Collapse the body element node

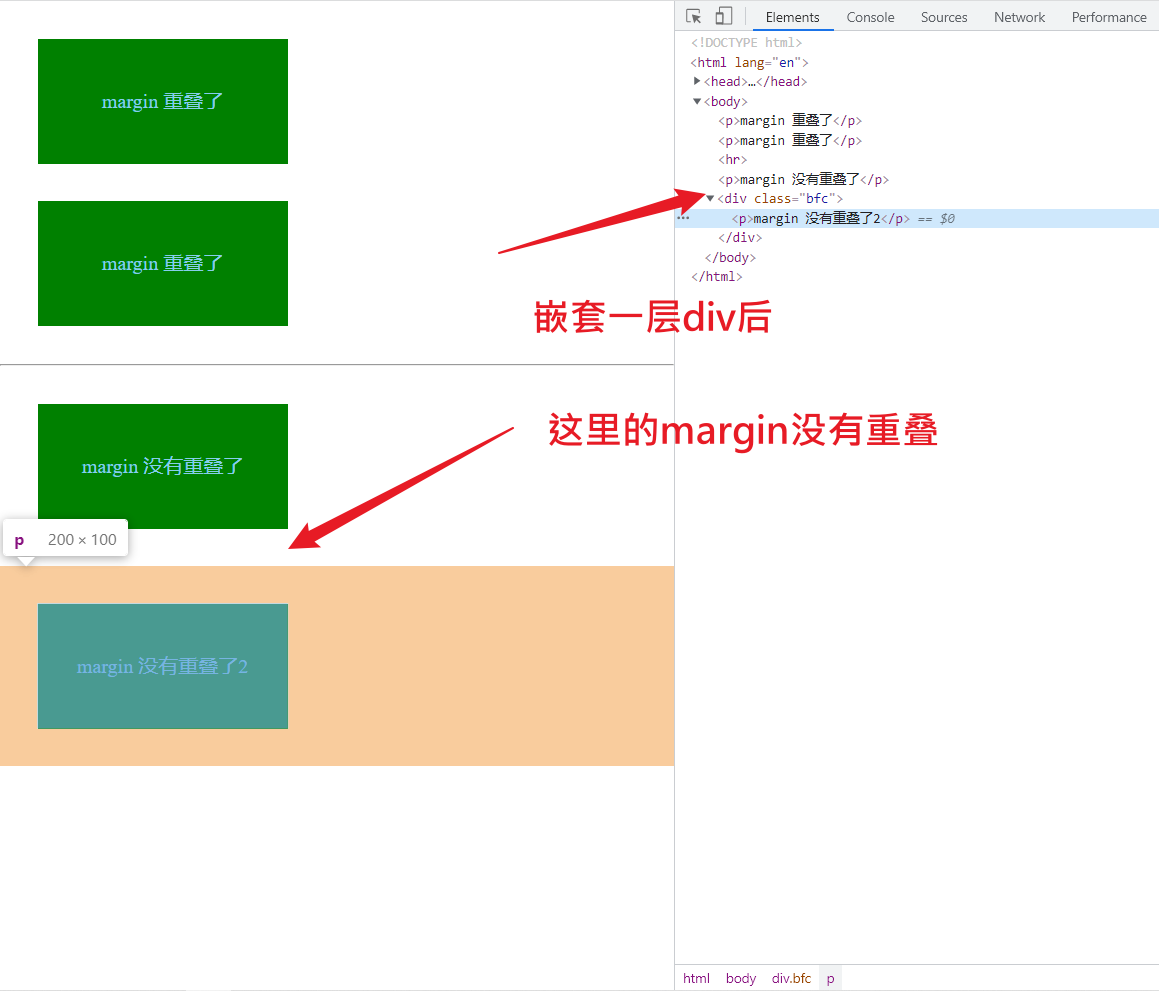(x=697, y=101)
